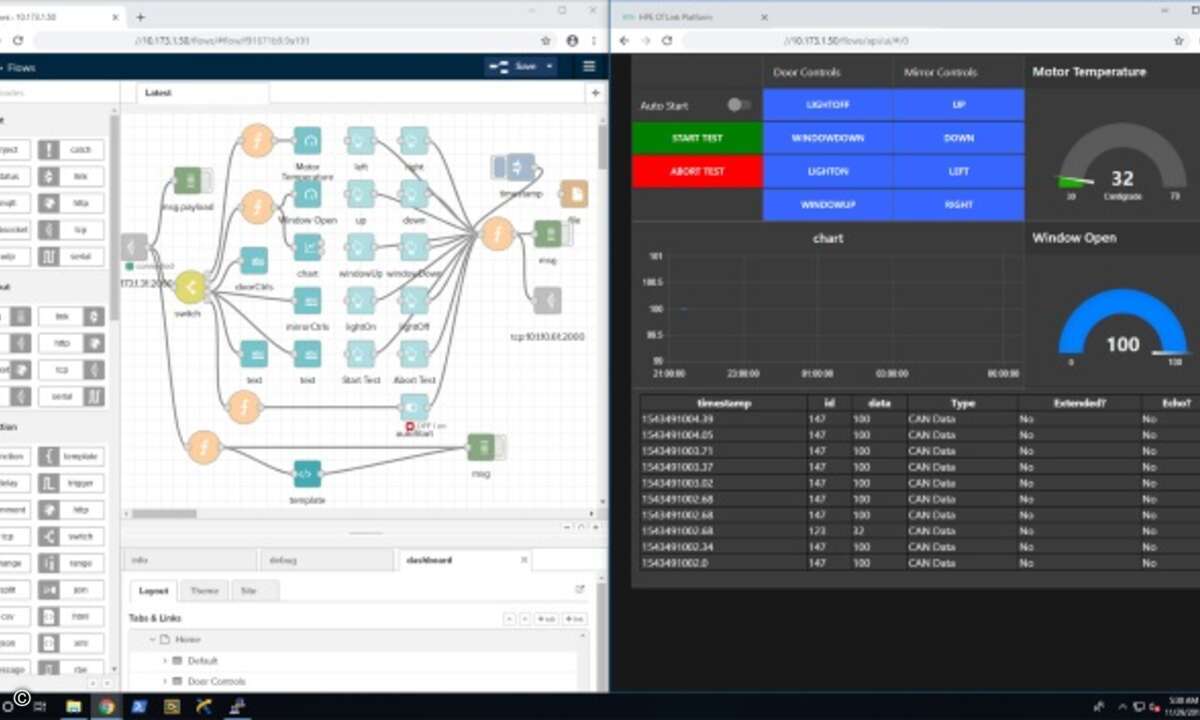Expand the Default group in dashboard tree
Image resolution: width=1200 pixels, height=720 pixels.
point(165,660)
